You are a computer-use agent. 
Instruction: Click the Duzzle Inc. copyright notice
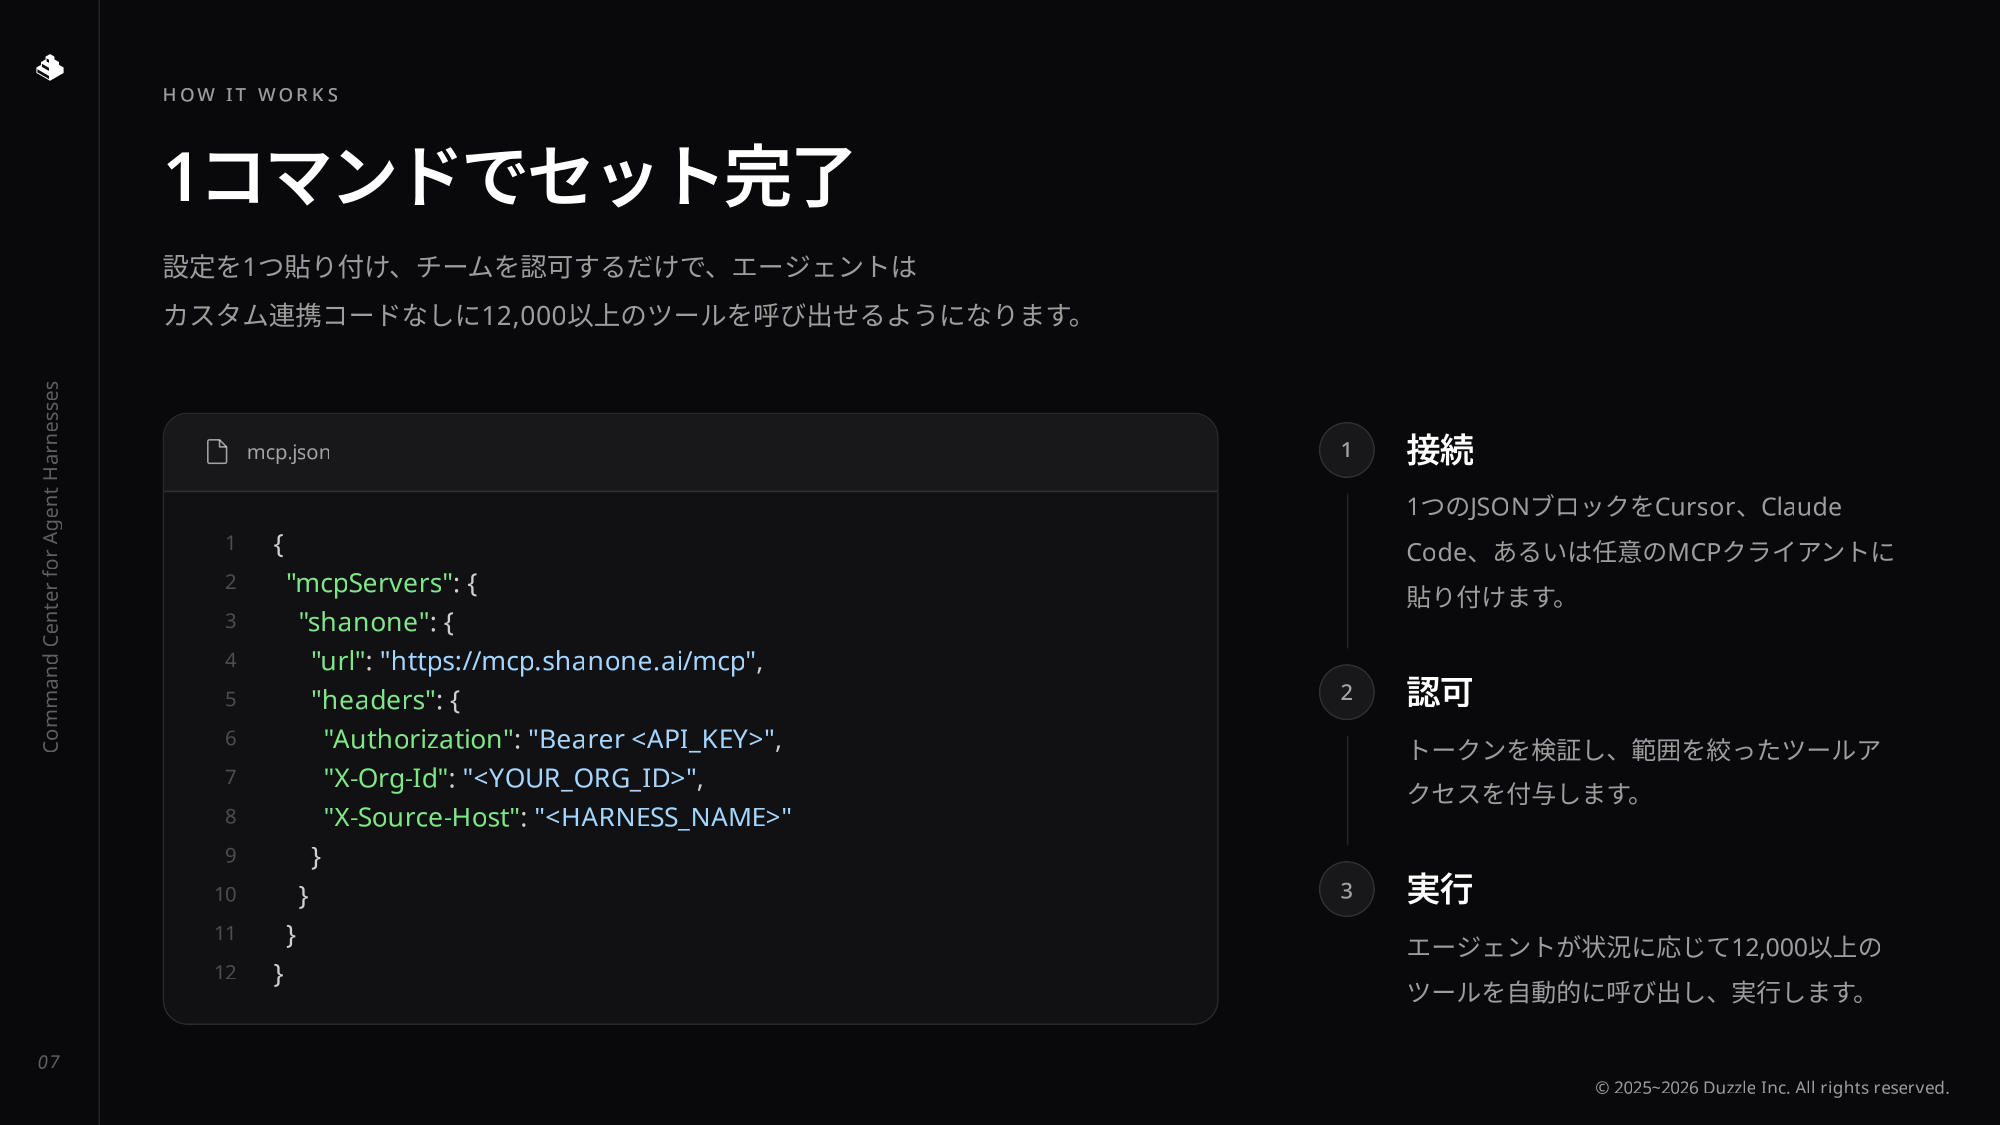point(1772,1088)
